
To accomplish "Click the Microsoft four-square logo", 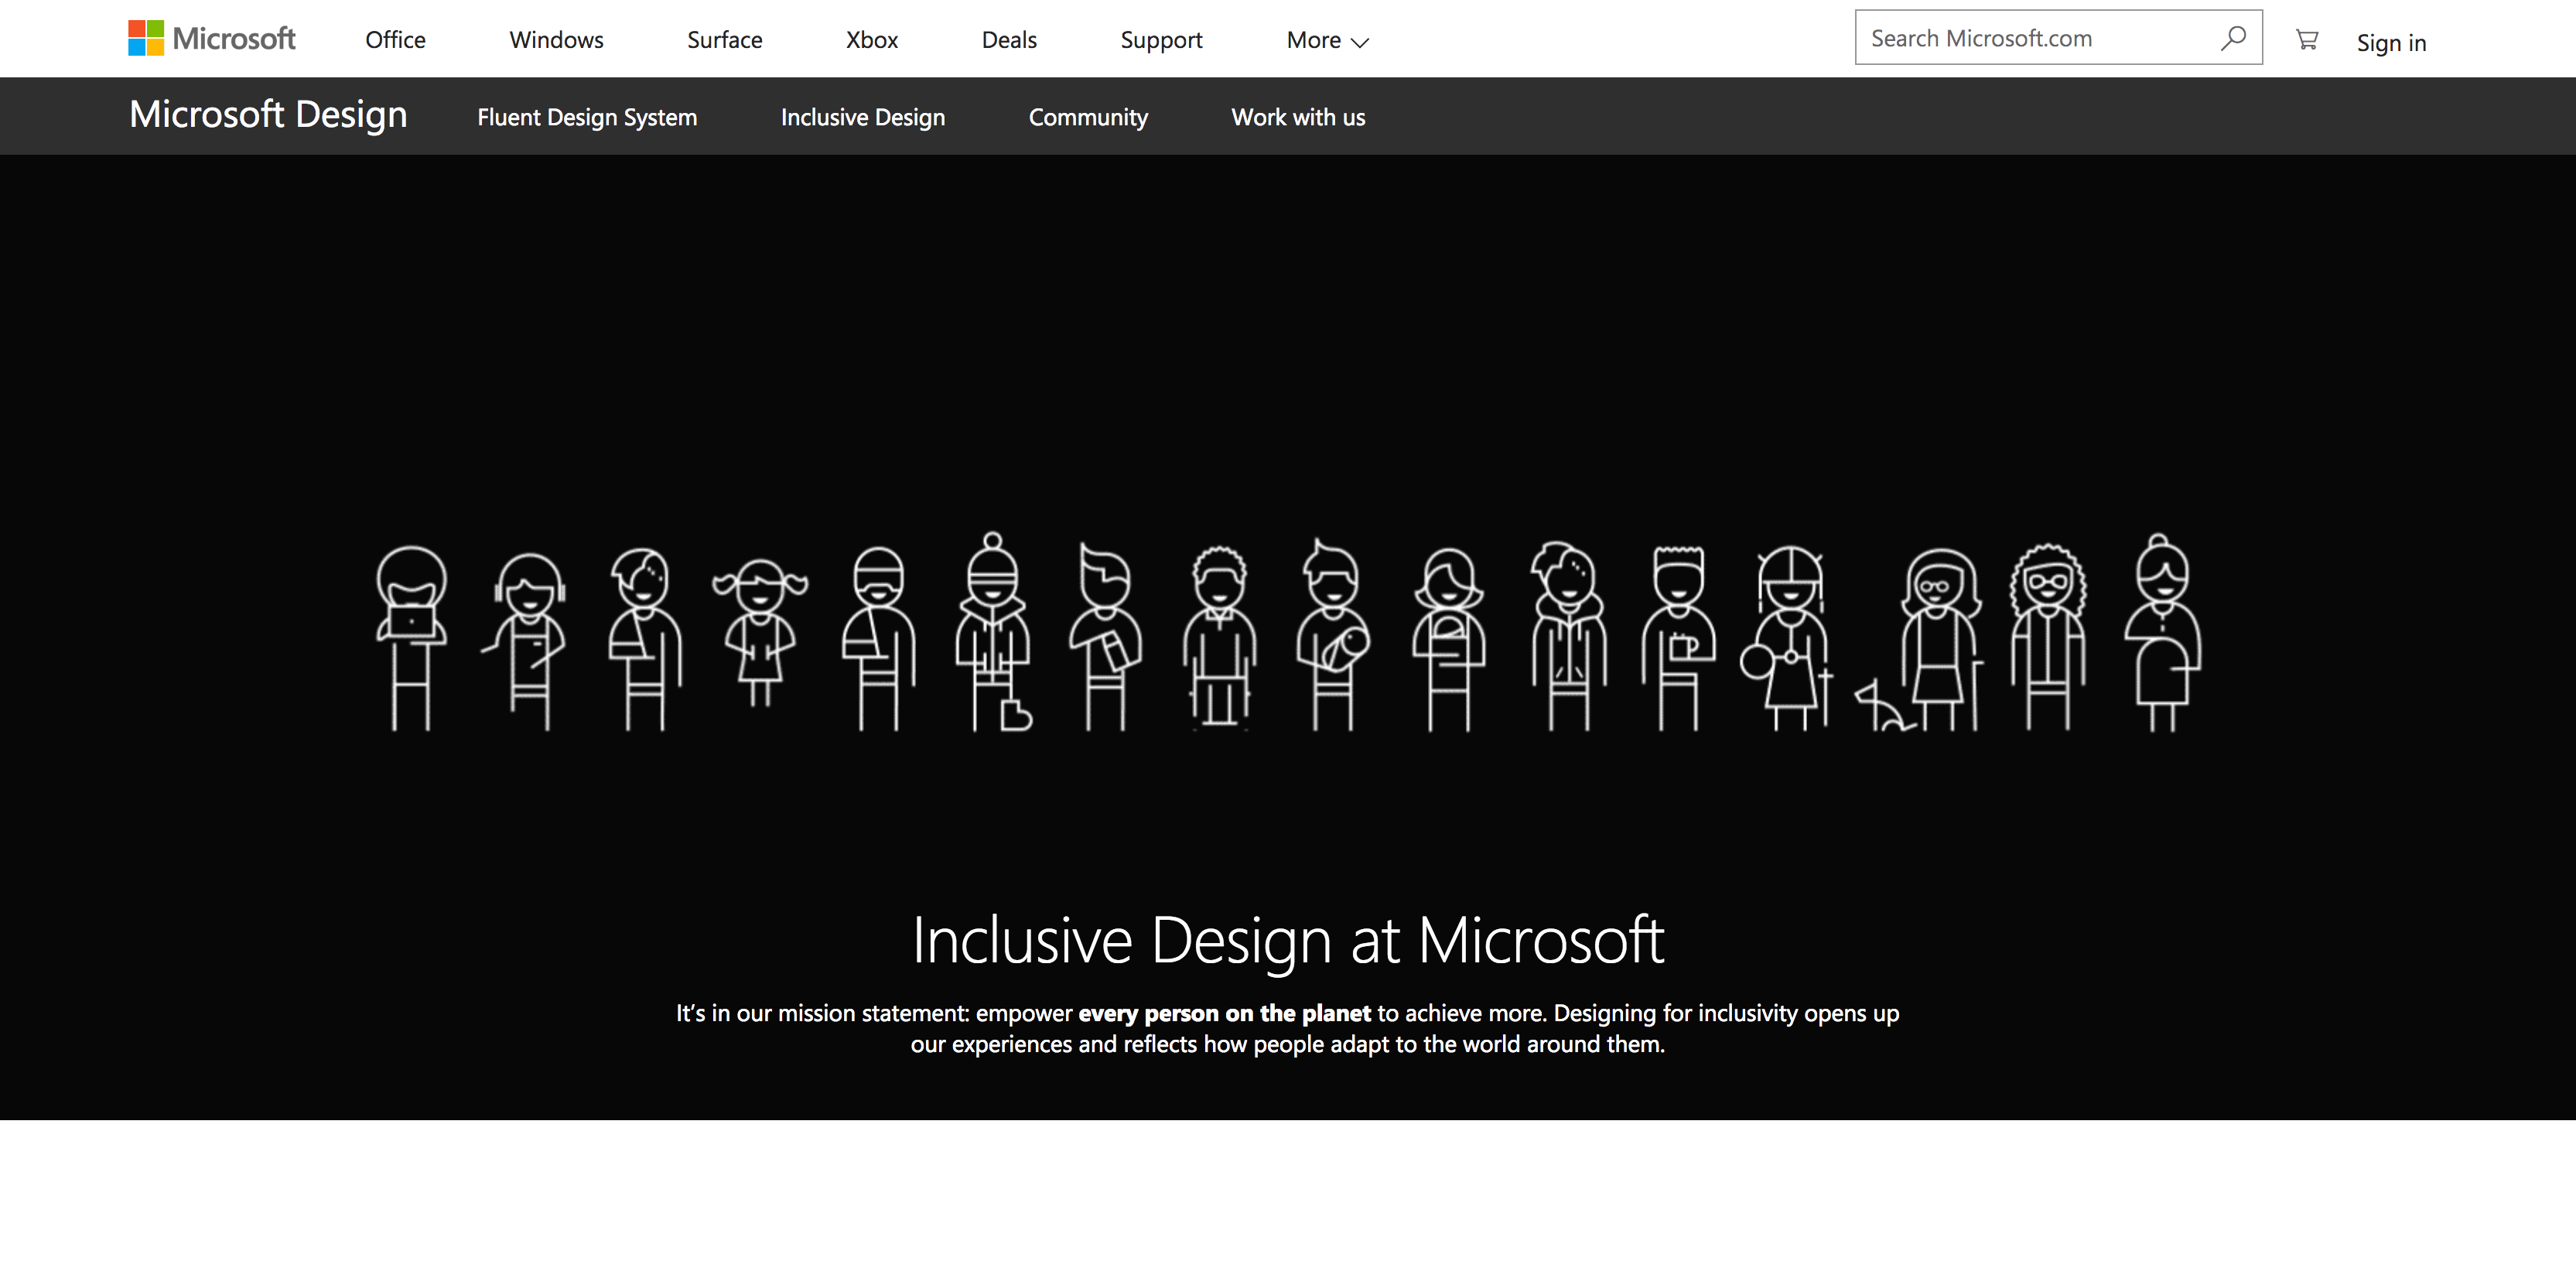I will tap(146, 38).
